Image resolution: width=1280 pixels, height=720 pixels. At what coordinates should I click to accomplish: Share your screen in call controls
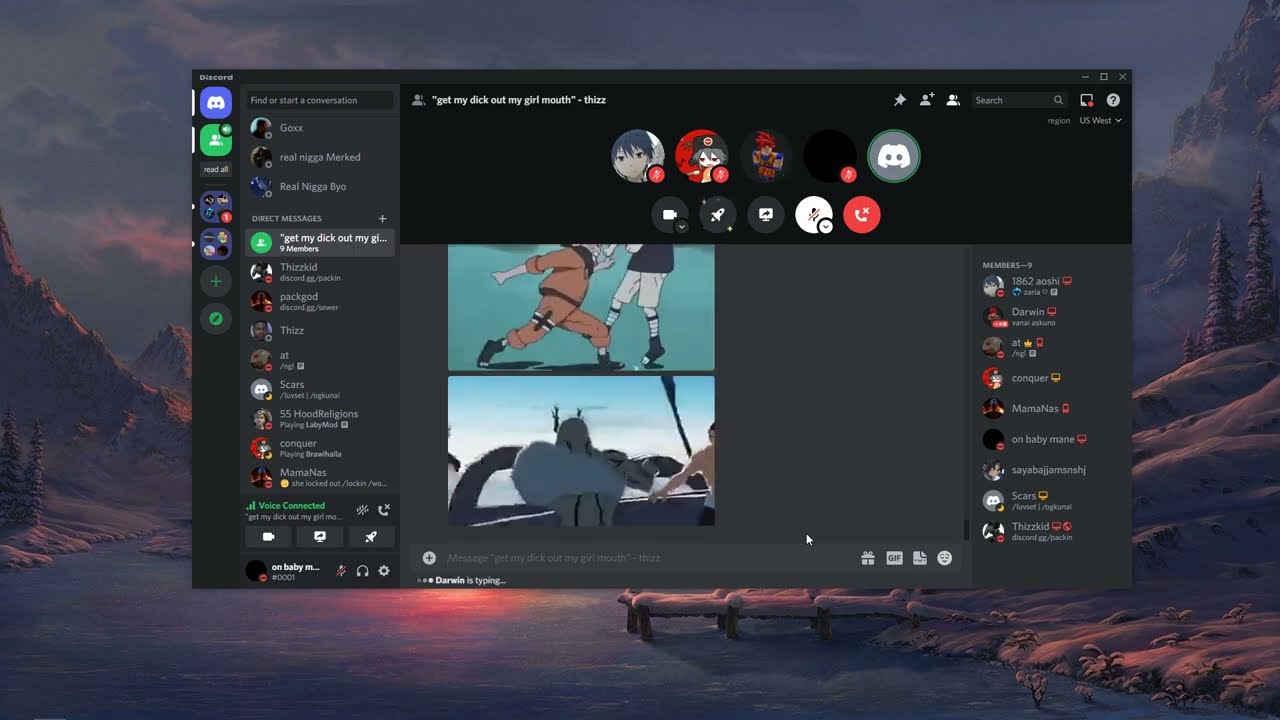[x=766, y=215]
